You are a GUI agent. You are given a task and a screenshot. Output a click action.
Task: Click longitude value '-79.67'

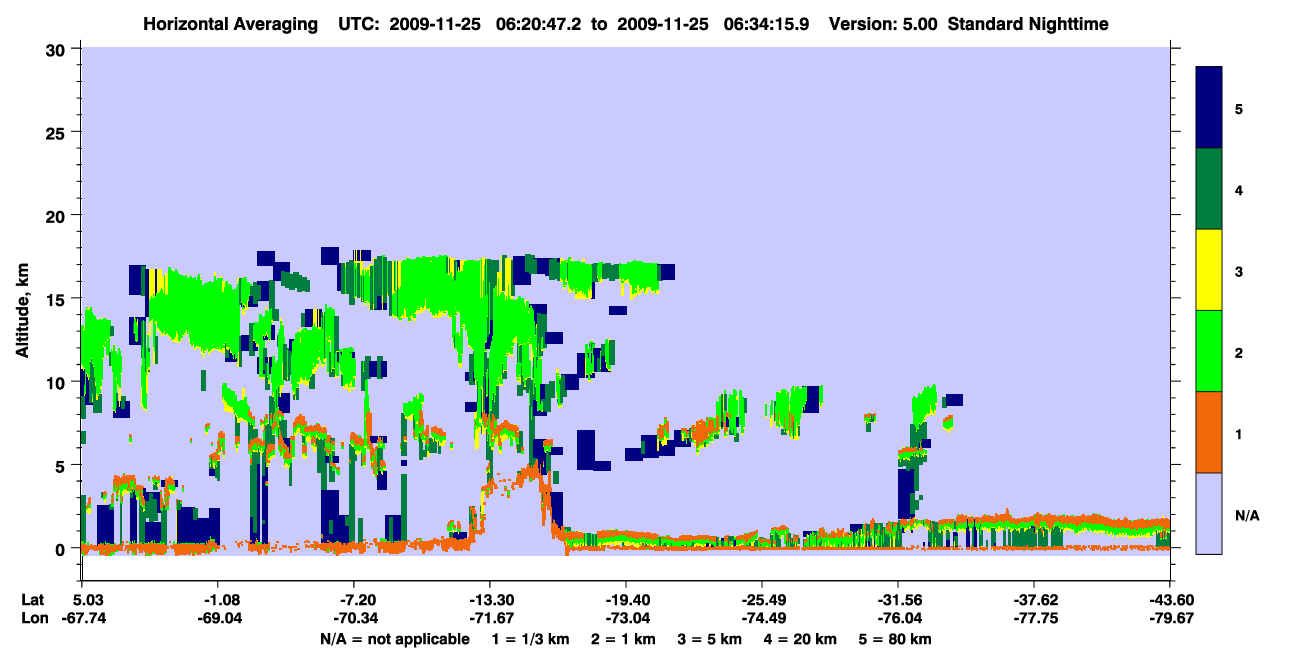(1170, 618)
